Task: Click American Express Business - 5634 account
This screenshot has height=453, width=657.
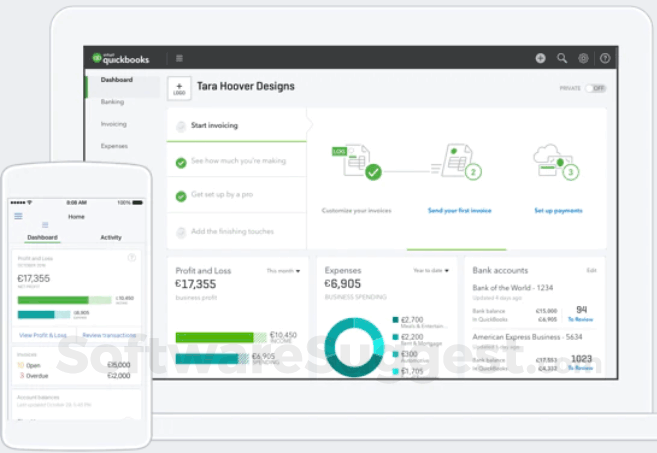Action: click(x=527, y=337)
